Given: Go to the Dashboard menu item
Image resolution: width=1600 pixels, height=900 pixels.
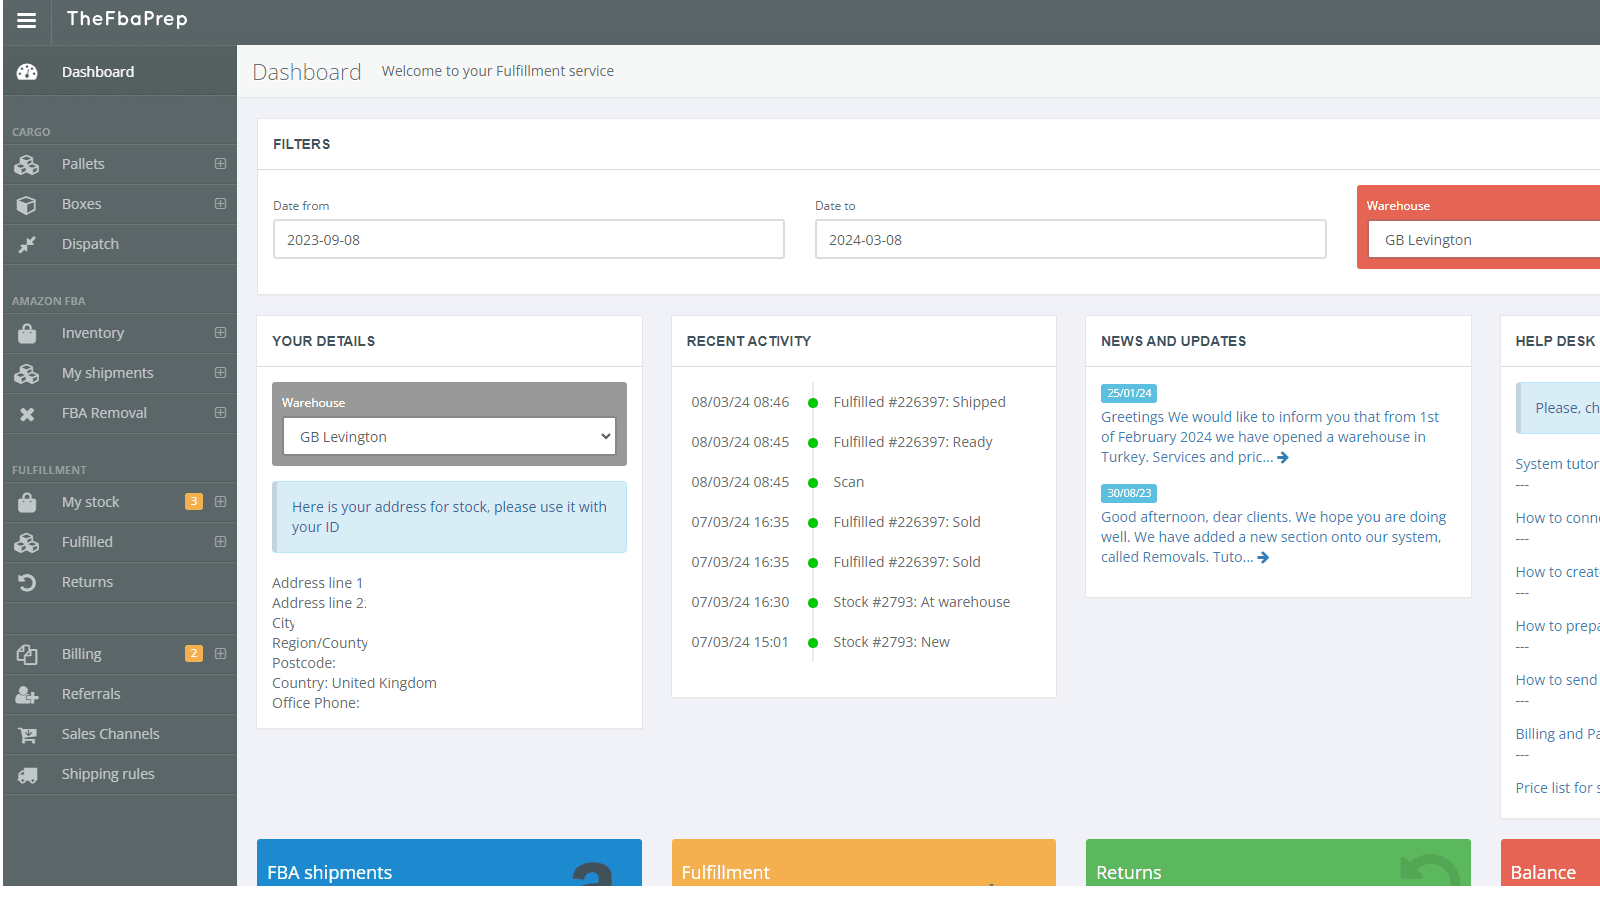Looking at the screenshot, I should (x=97, y=71).
